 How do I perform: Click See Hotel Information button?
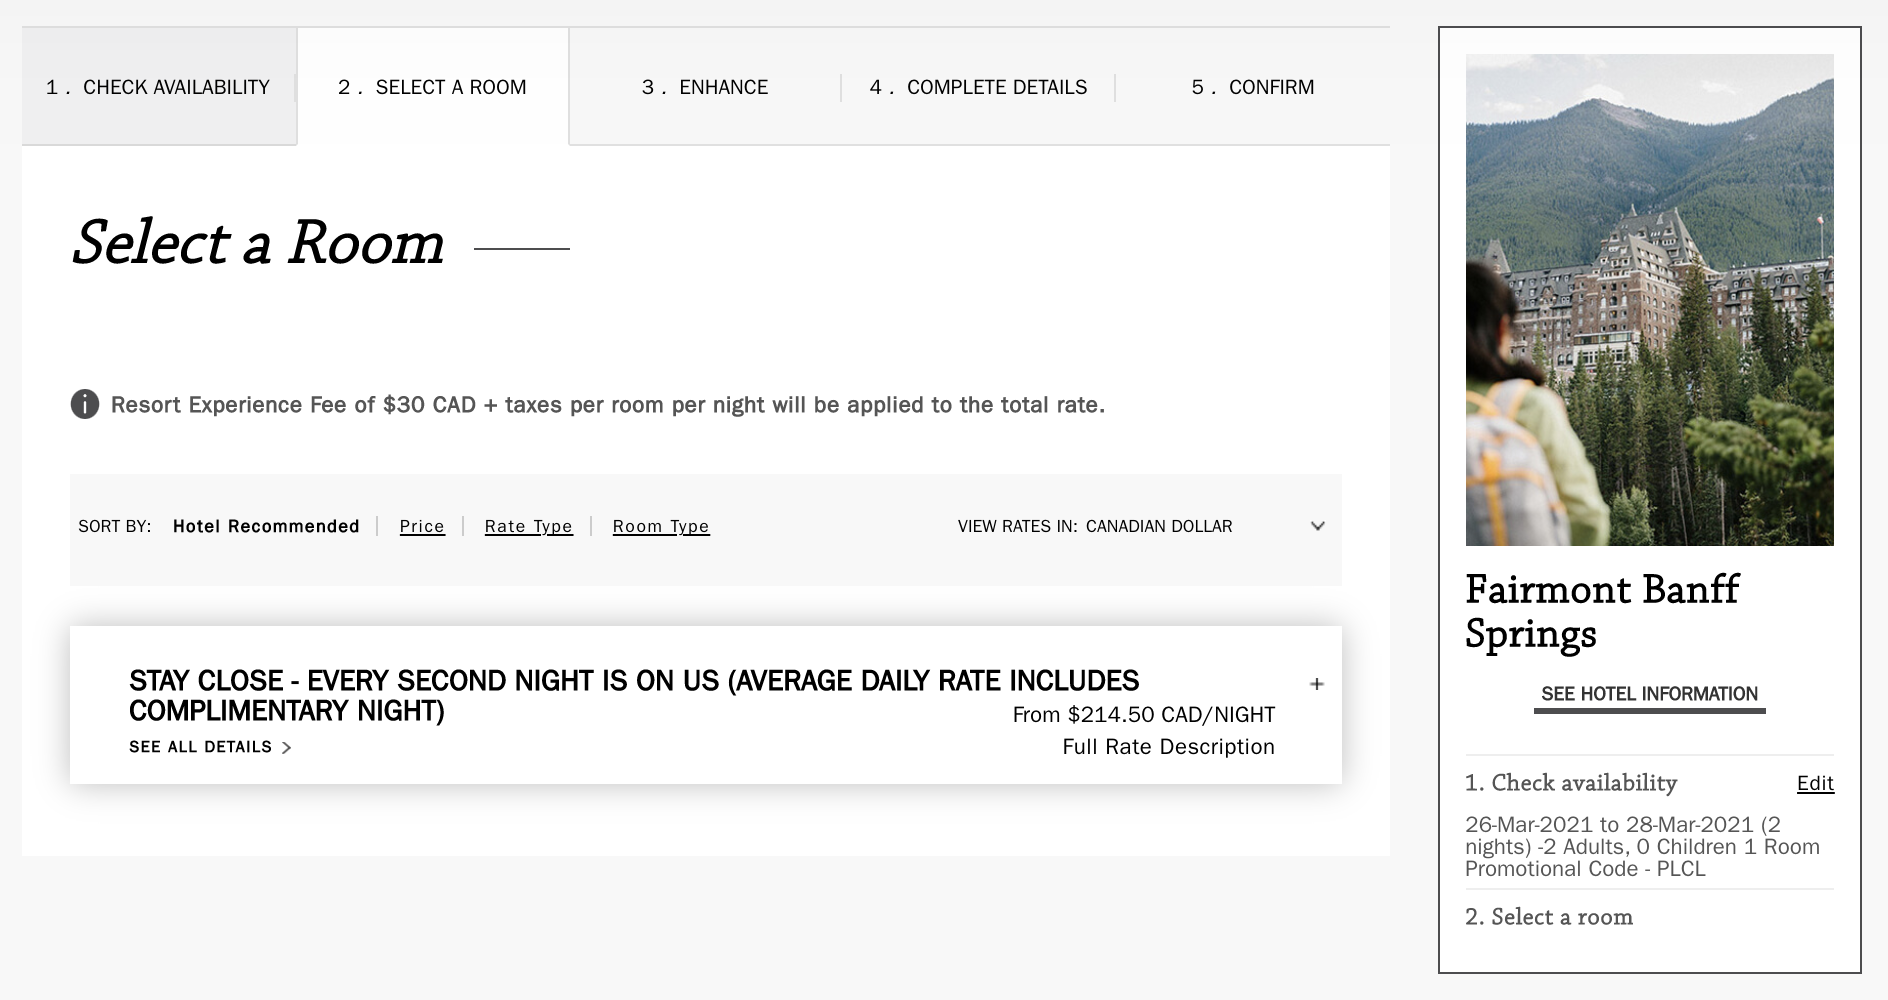[1649, 694]
